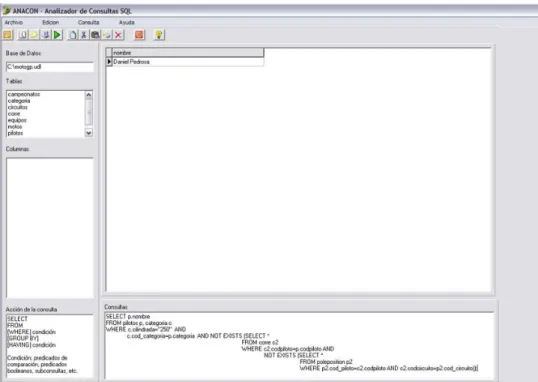
Task: Run the query with green play button
Action: click(57, 35)
